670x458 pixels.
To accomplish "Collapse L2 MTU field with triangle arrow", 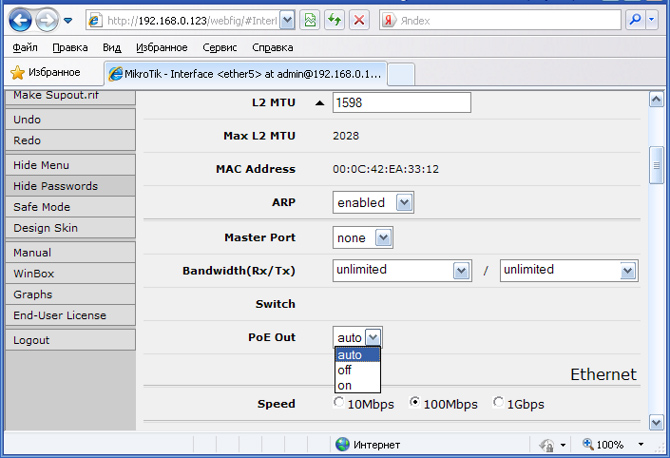I will [x=320, y=102].
